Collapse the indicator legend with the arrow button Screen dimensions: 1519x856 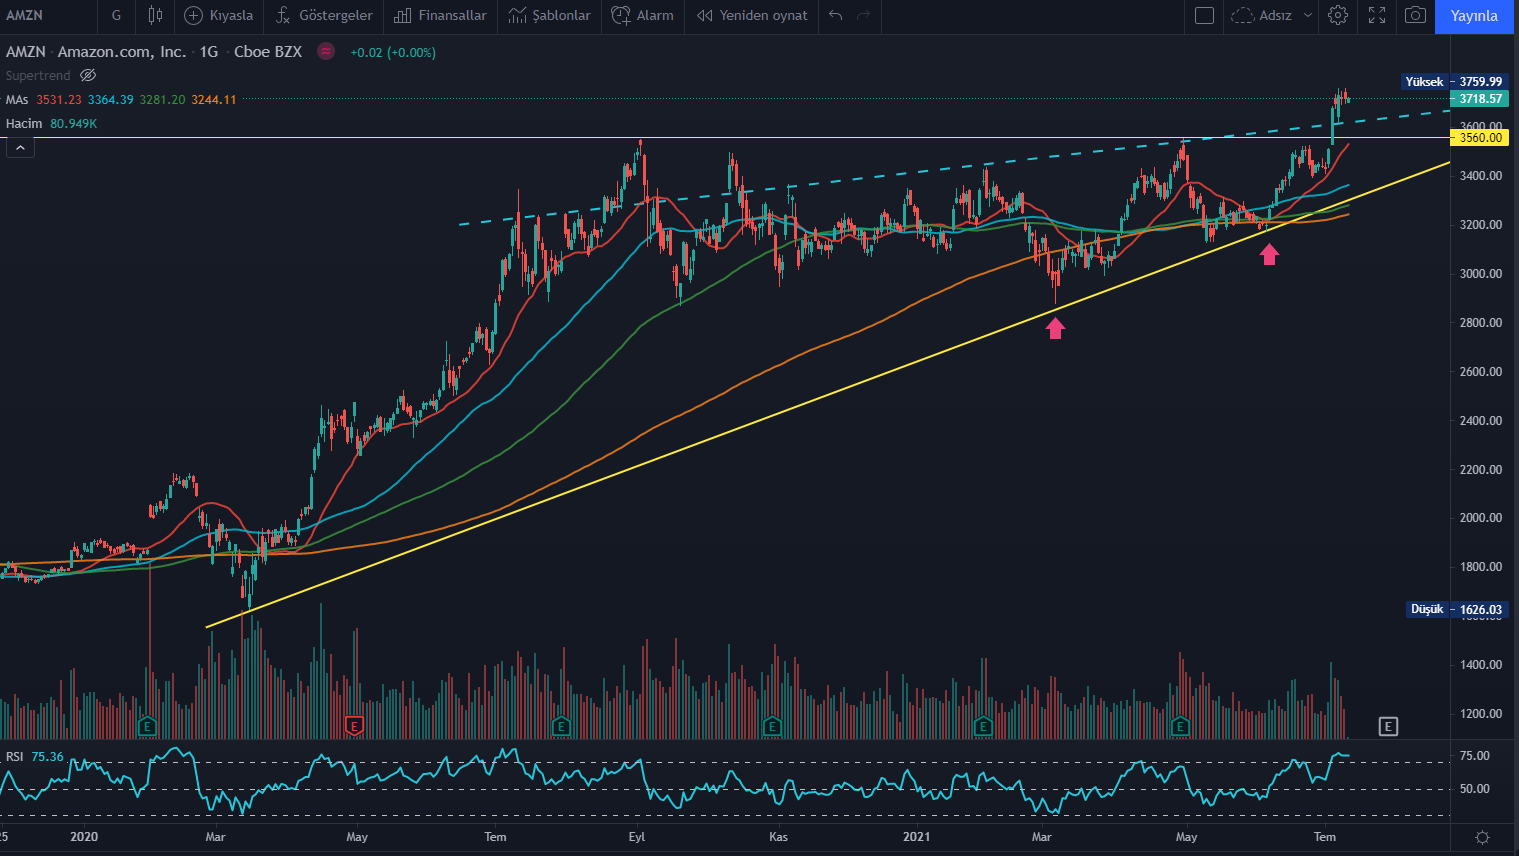coord(20,148)
